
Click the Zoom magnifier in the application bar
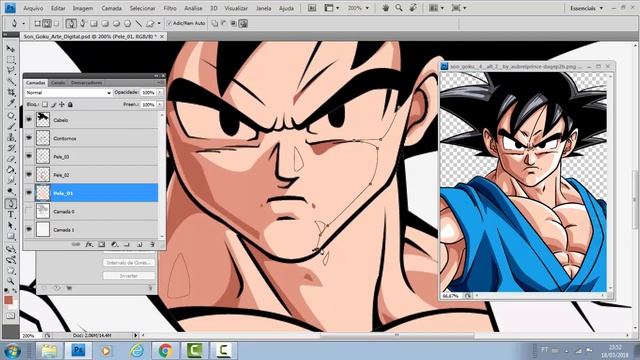[399, 8]
